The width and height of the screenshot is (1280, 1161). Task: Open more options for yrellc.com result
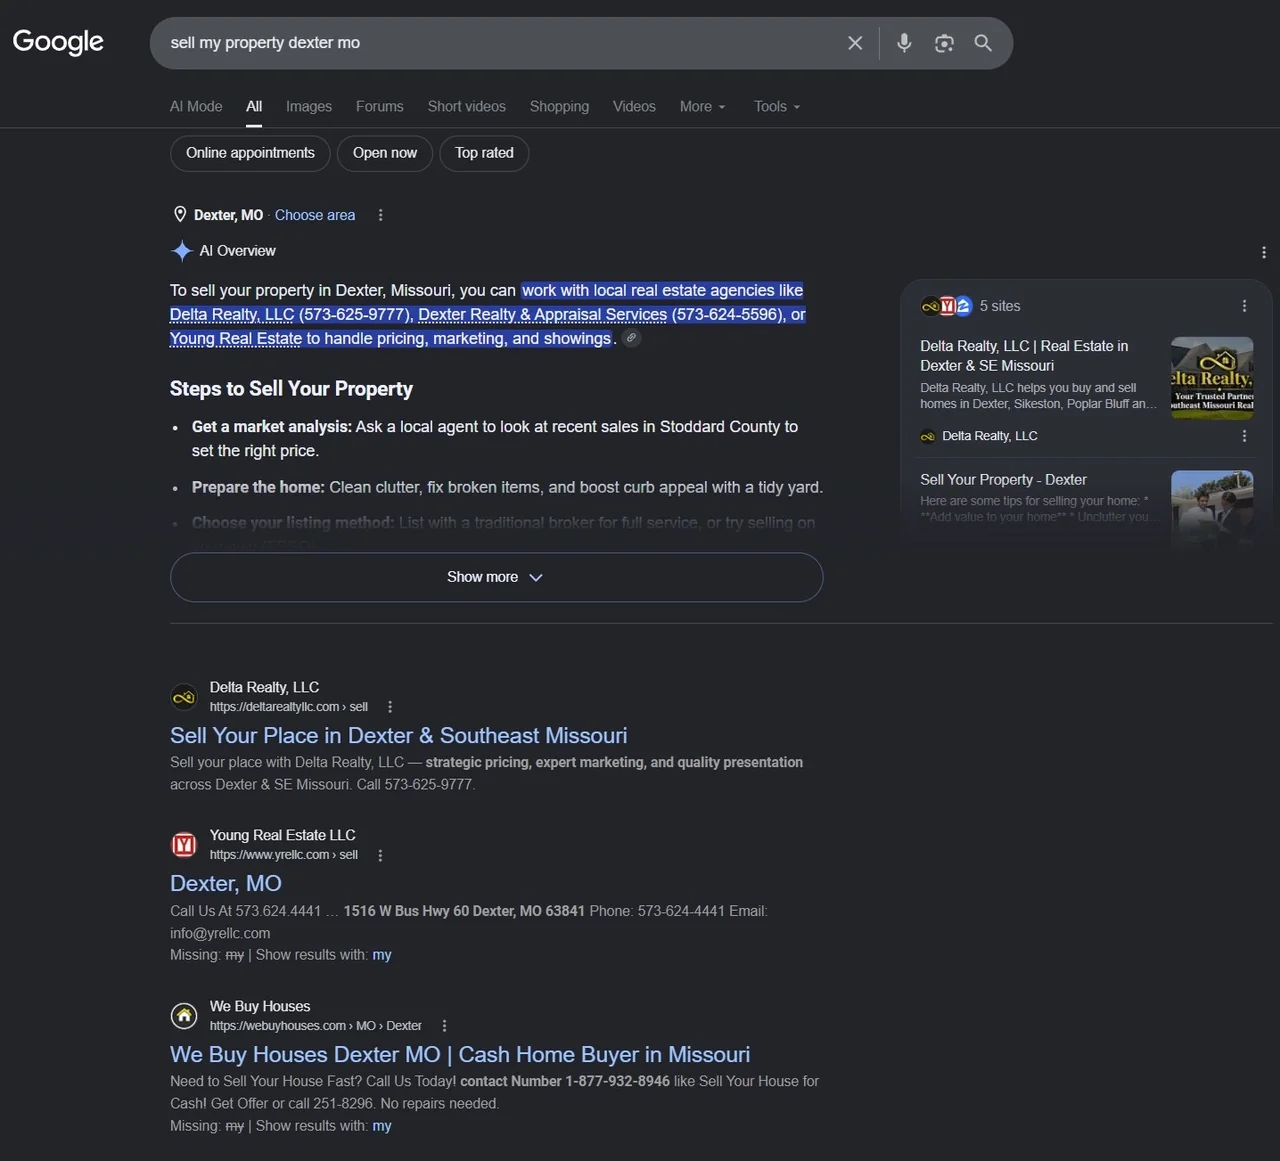pos(380,855)
